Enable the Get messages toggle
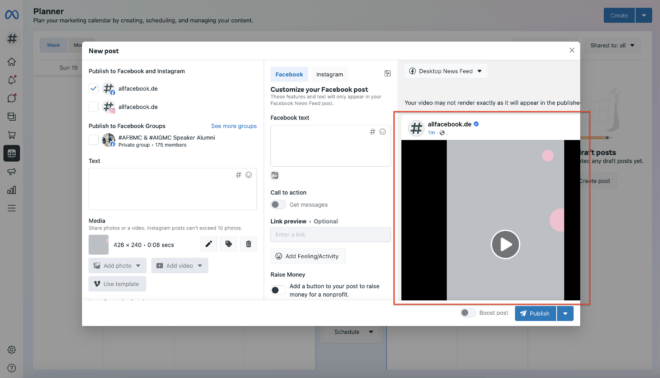660x378 pixels. tap(277, 205)
